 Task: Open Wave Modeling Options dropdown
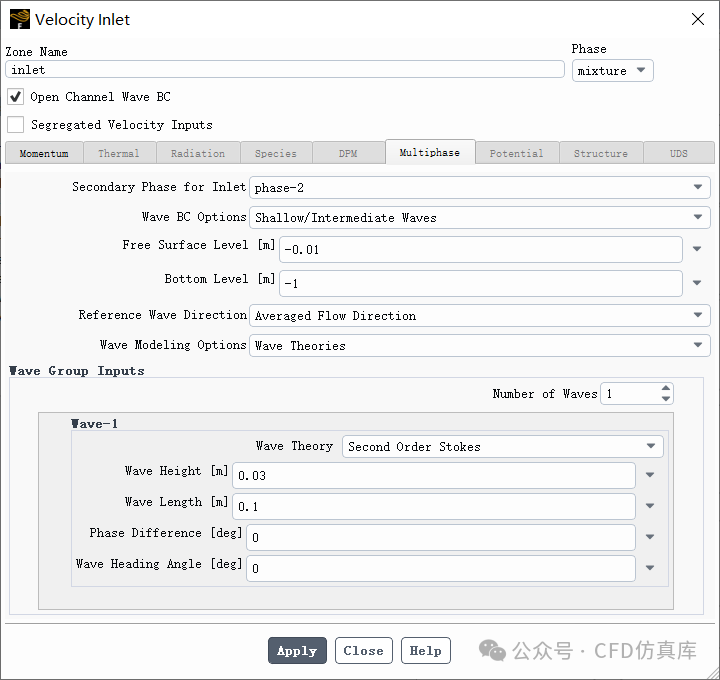point(479,345)
